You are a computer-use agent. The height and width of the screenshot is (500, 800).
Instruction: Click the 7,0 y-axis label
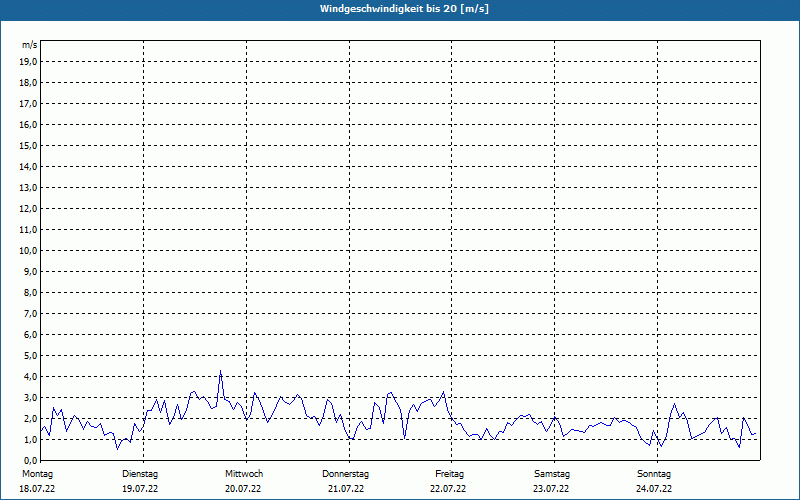point(32,313)
